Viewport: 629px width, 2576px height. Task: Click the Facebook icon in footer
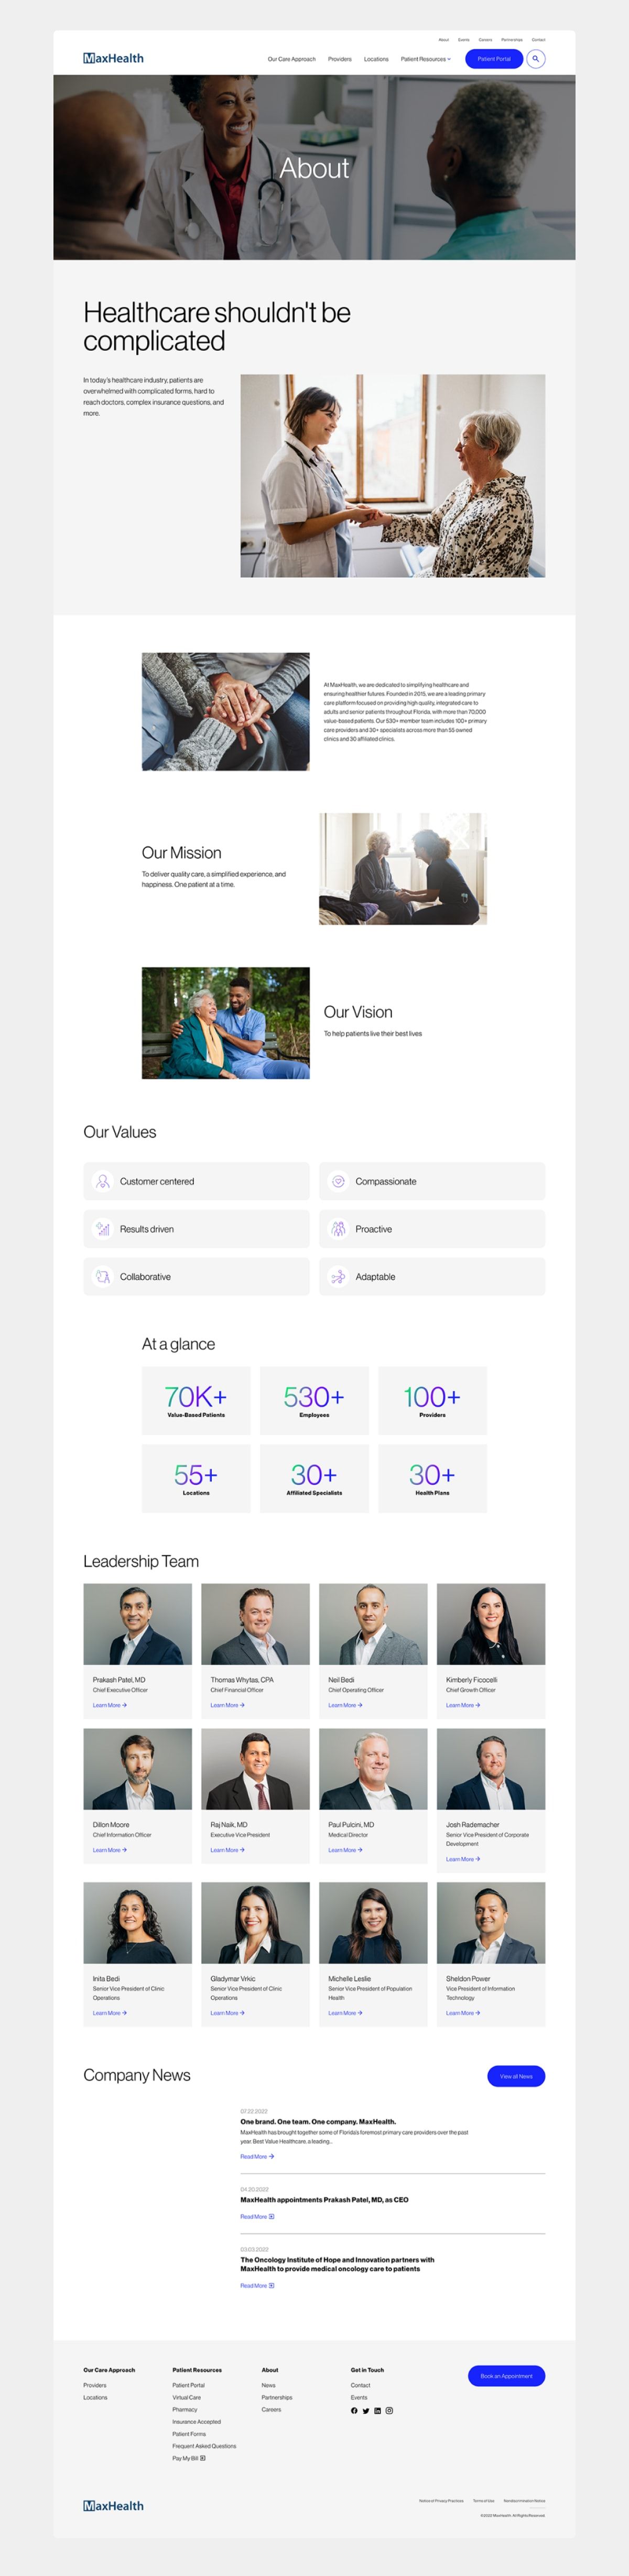(354, 2410)
